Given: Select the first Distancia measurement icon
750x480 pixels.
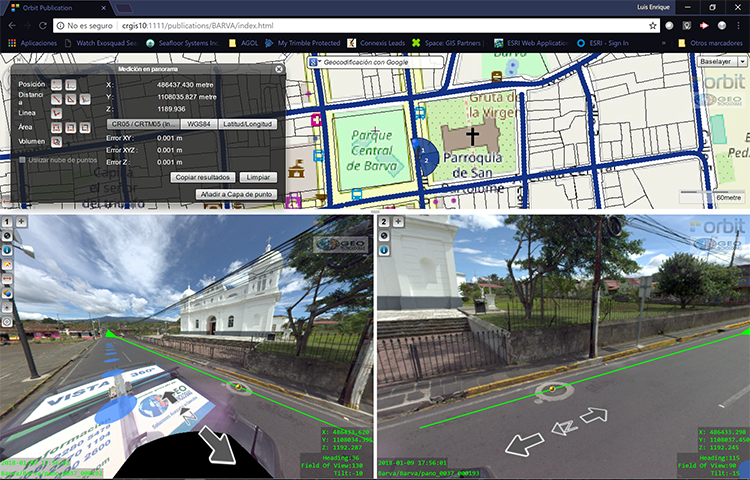Looking at the screenshot, I should tap(57, 99).
